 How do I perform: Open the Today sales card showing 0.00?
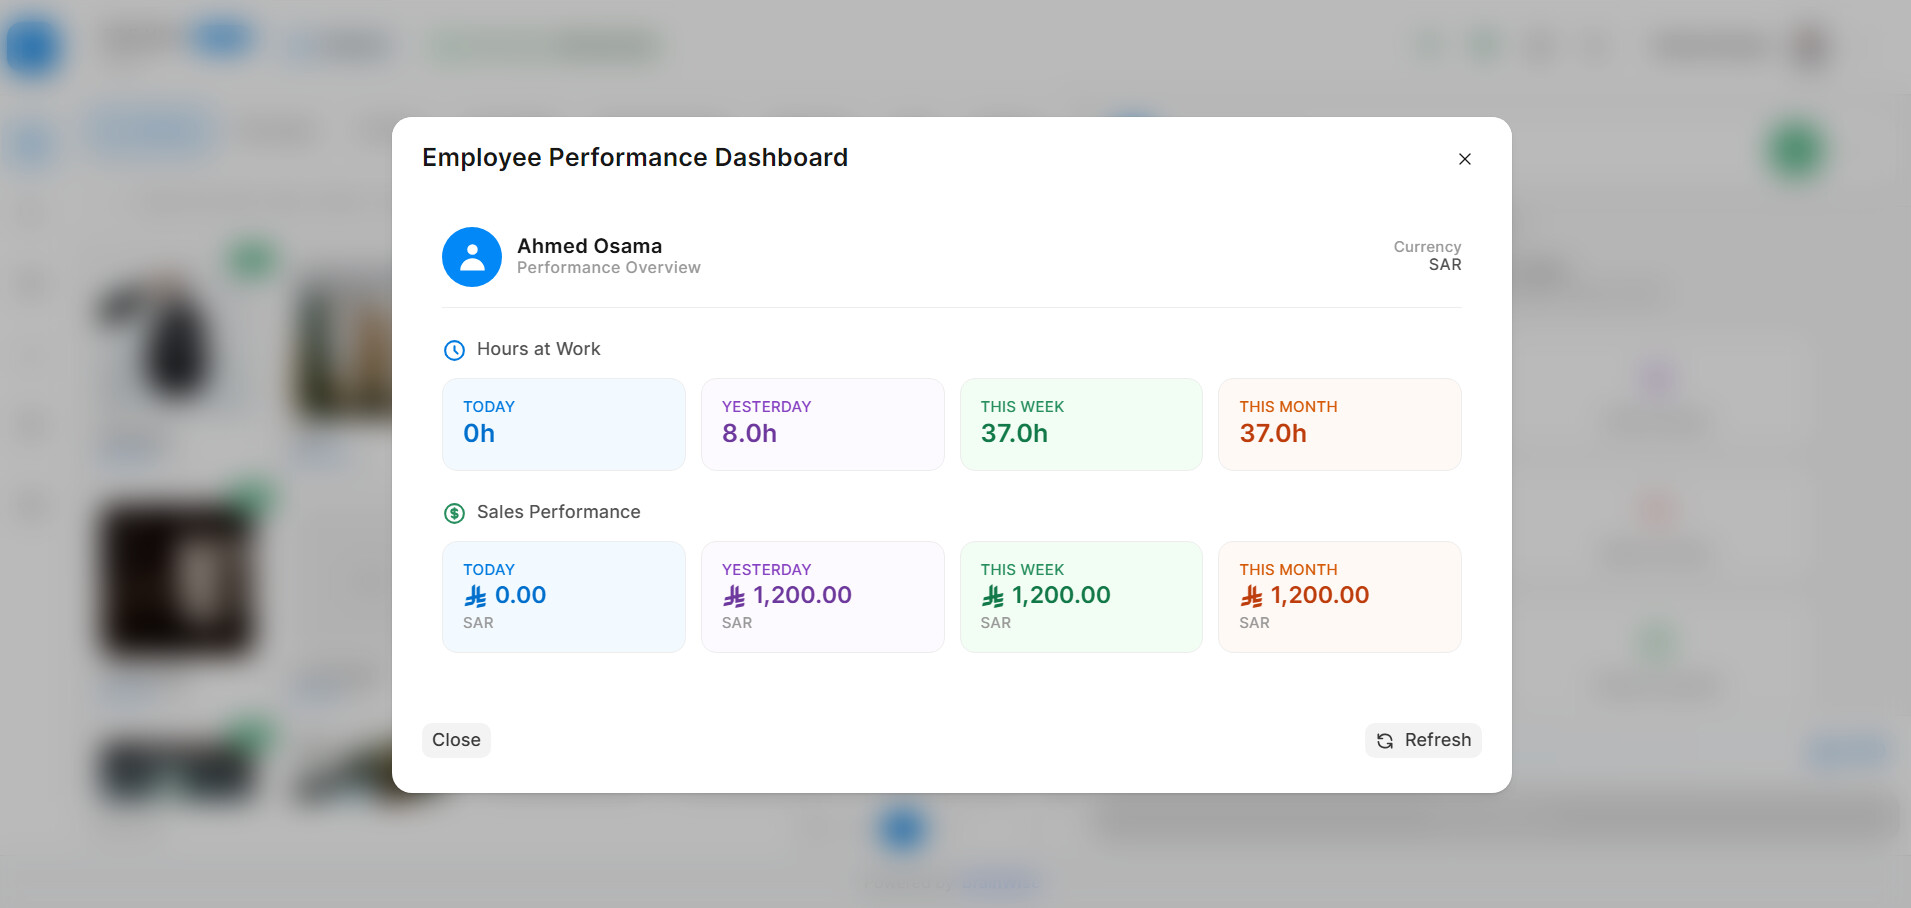coord(563,597)
